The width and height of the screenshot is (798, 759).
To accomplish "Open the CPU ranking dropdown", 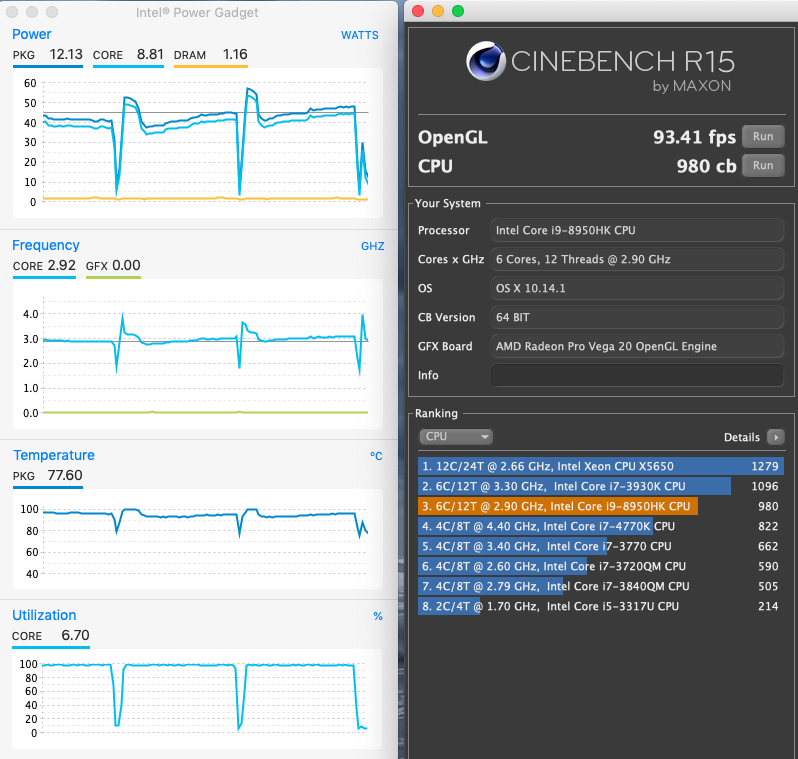I will tap(455, 437).
